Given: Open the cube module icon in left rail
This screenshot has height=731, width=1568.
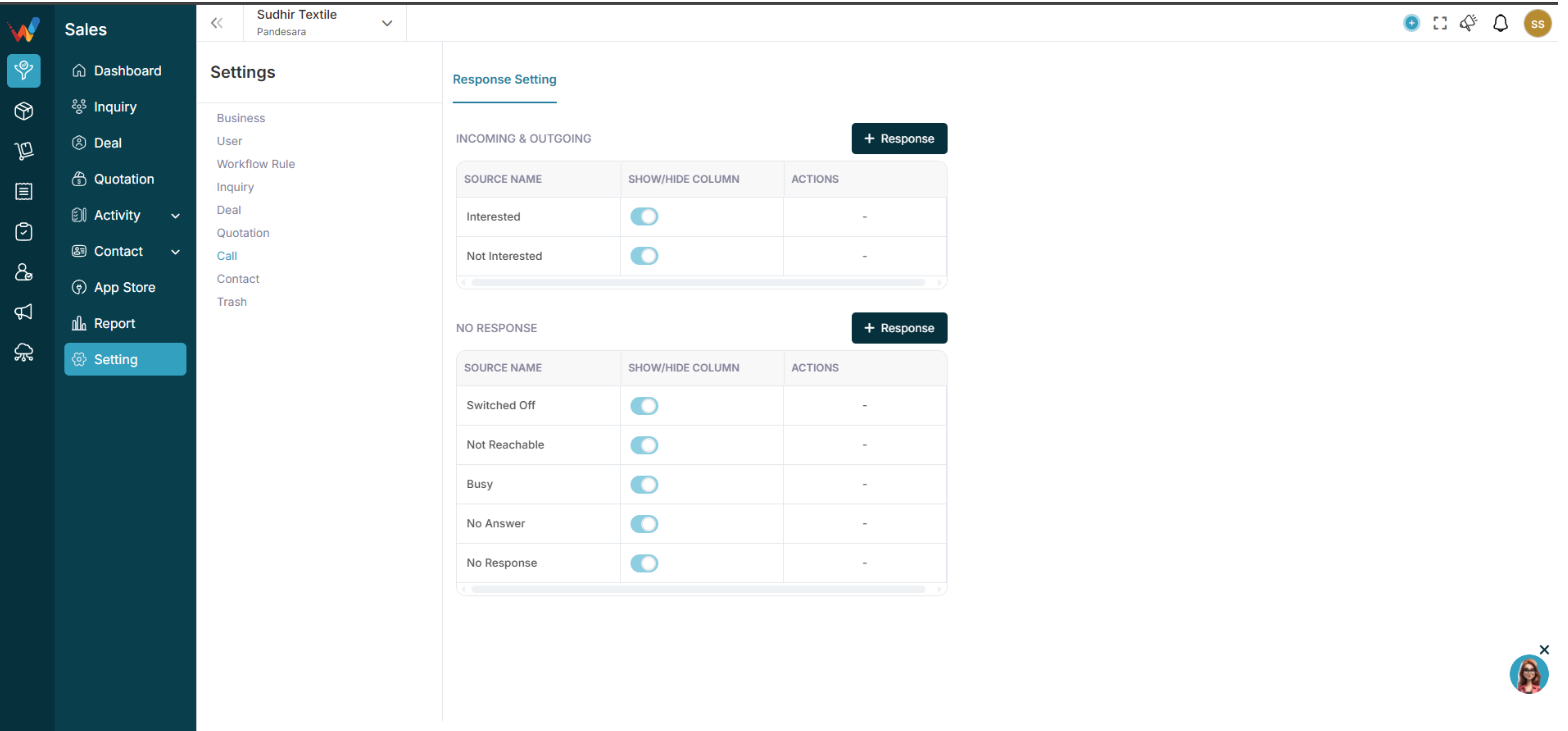Looking at the screenshot, I should click(24, 111).
